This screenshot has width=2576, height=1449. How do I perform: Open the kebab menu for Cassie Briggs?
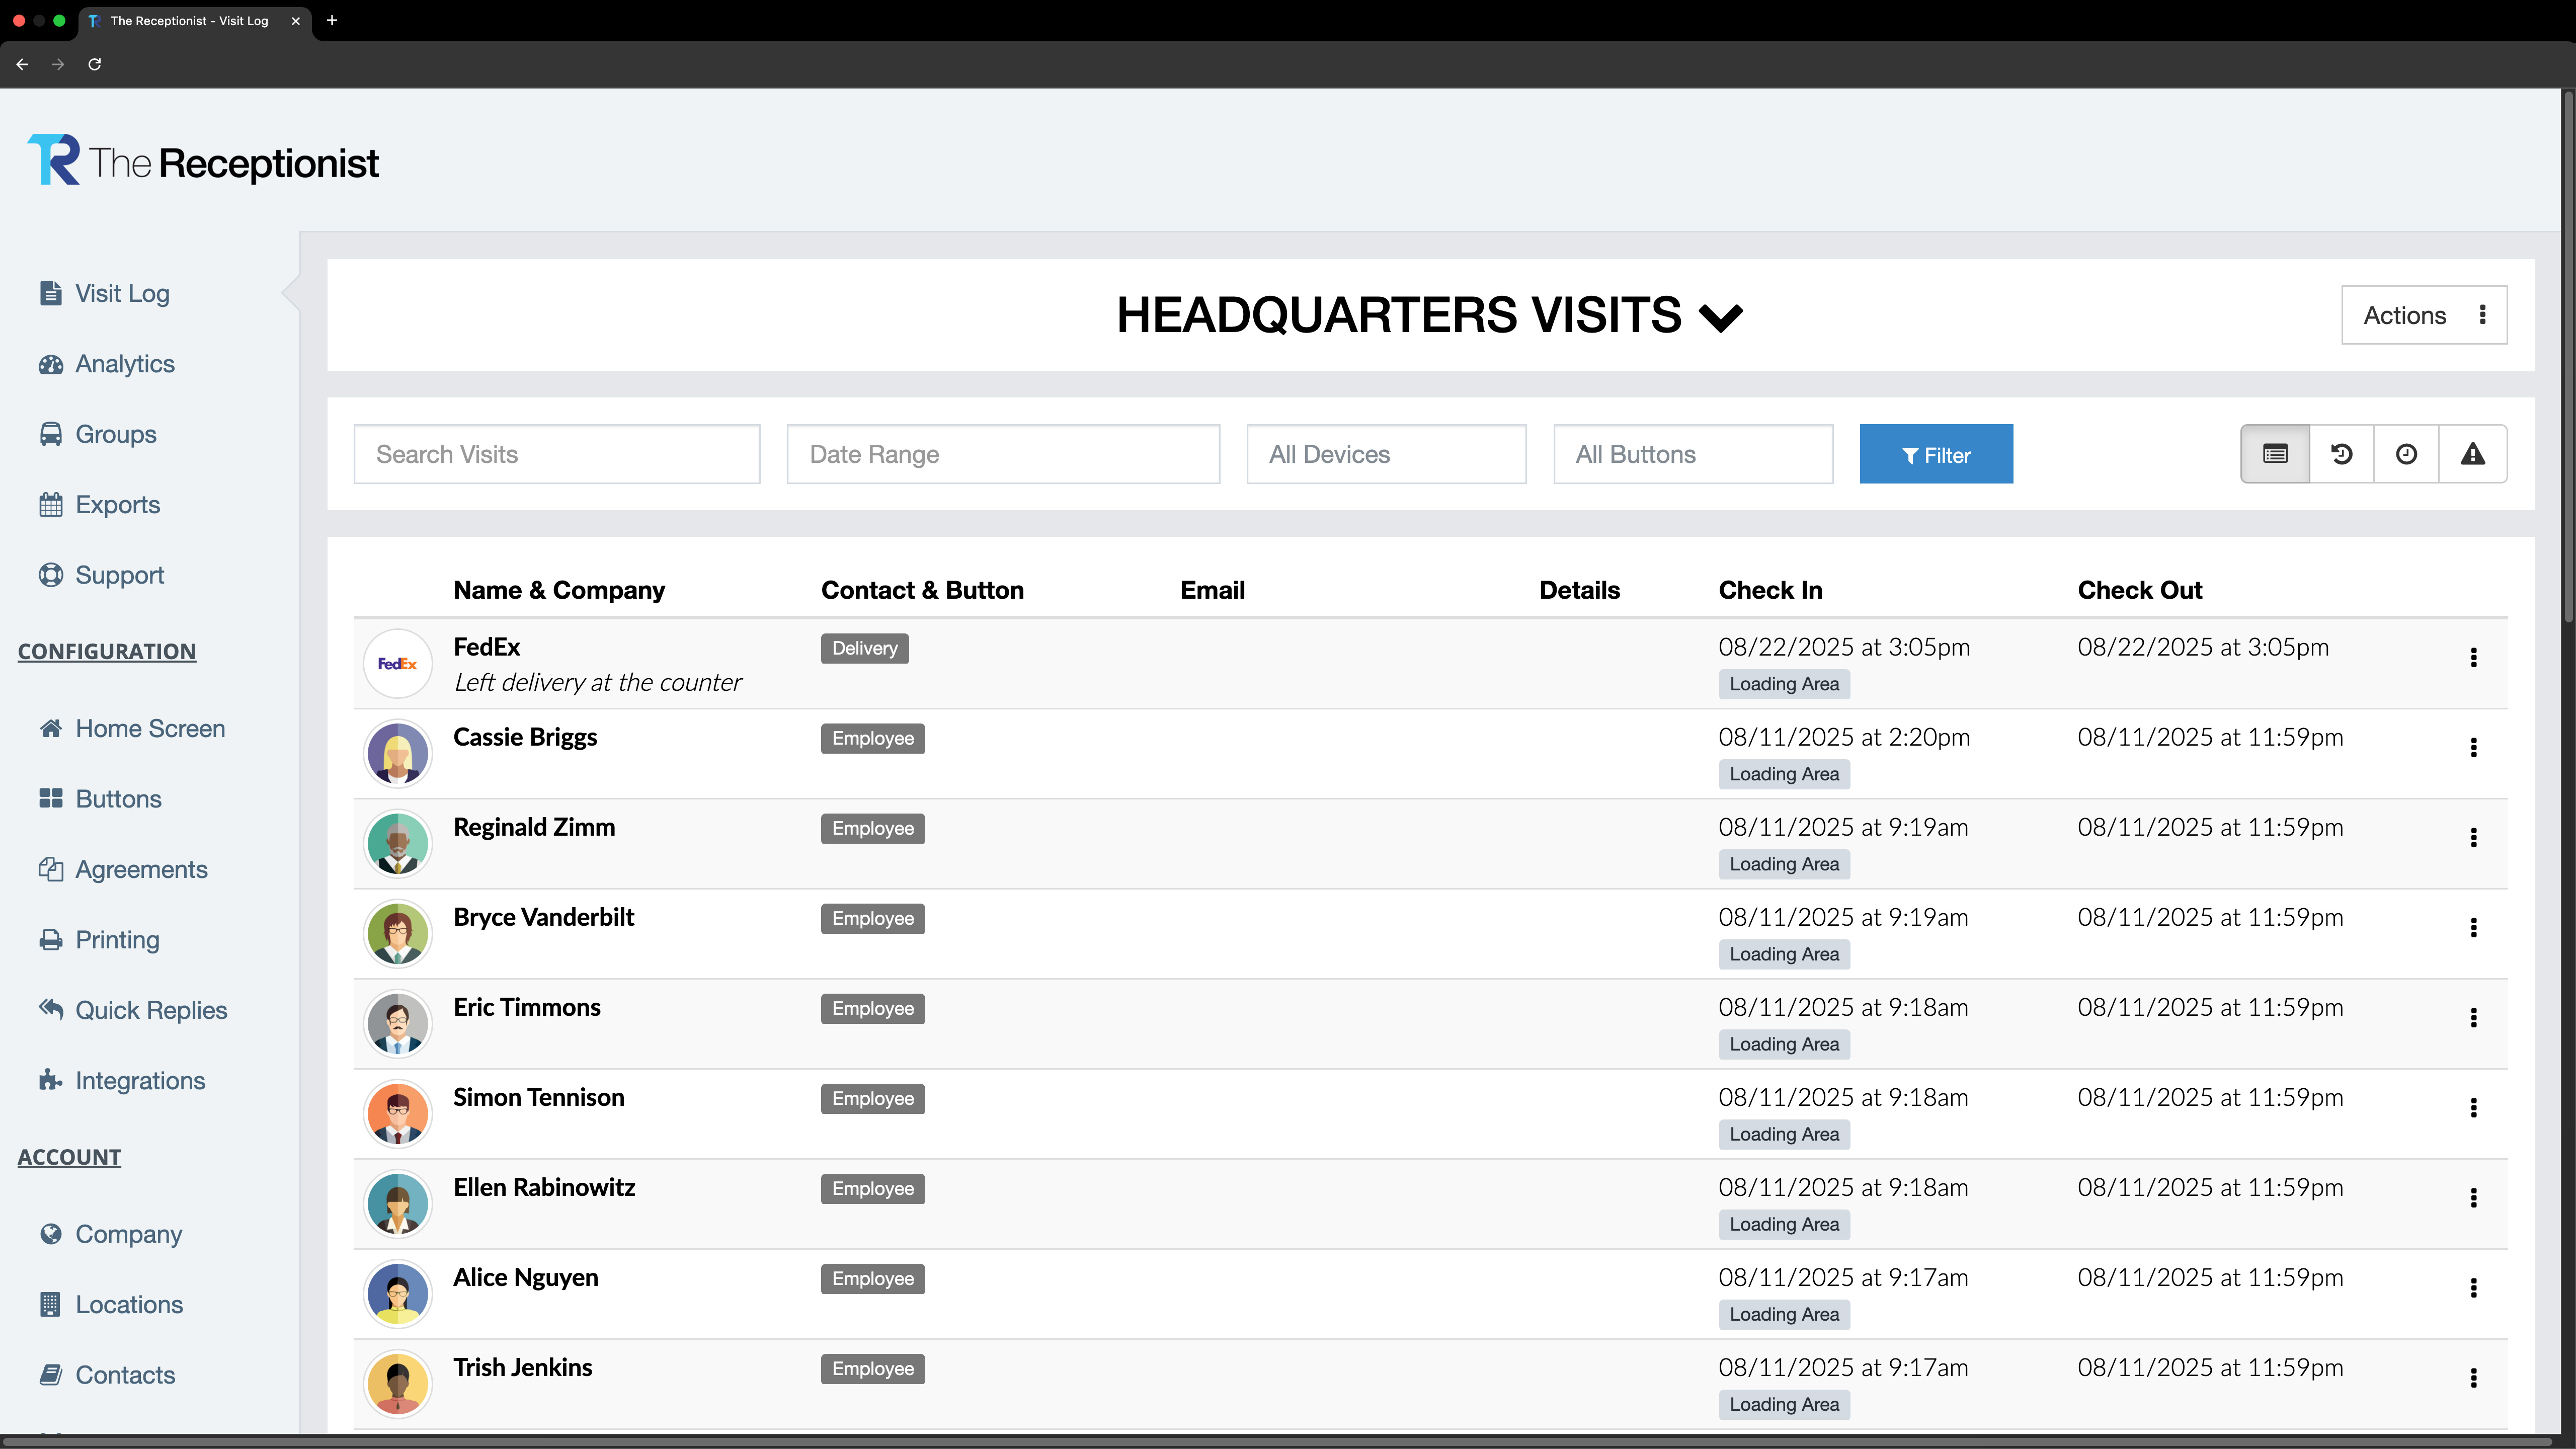[x=2473, y=747]
